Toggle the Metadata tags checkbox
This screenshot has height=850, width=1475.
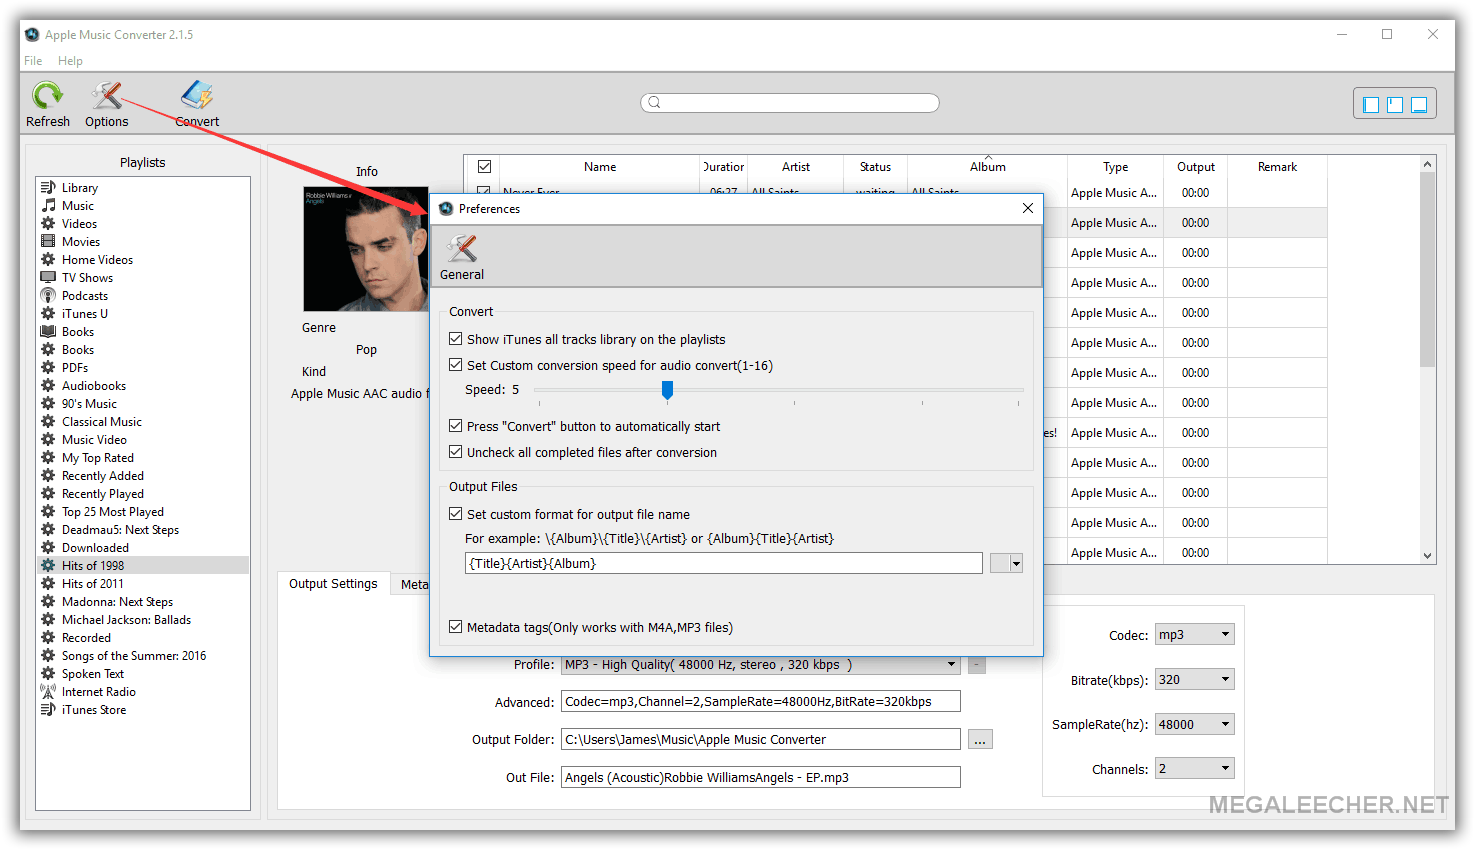pyautogui.click(x=456, y=627)
